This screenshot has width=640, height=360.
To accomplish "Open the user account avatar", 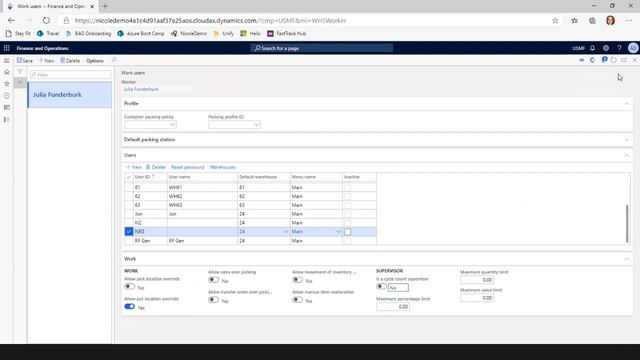I will pos(633,48).
